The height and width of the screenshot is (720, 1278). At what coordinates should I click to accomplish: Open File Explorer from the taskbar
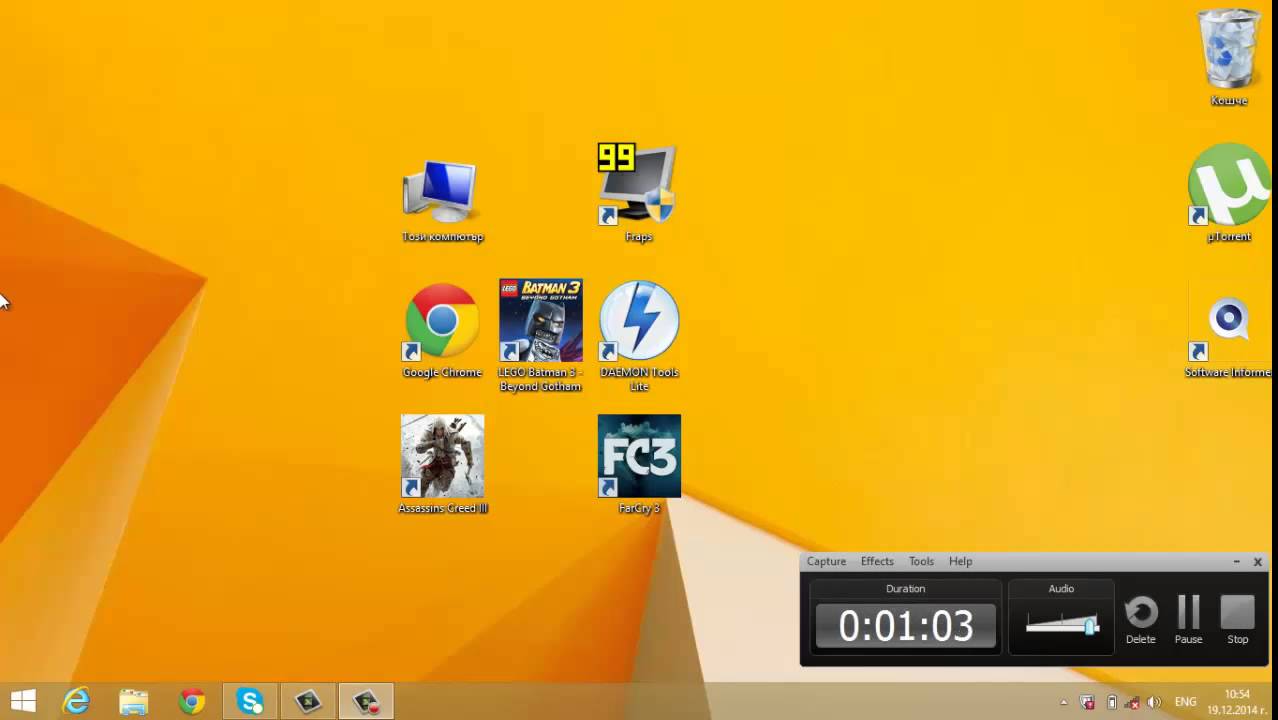tap(133, 701)
